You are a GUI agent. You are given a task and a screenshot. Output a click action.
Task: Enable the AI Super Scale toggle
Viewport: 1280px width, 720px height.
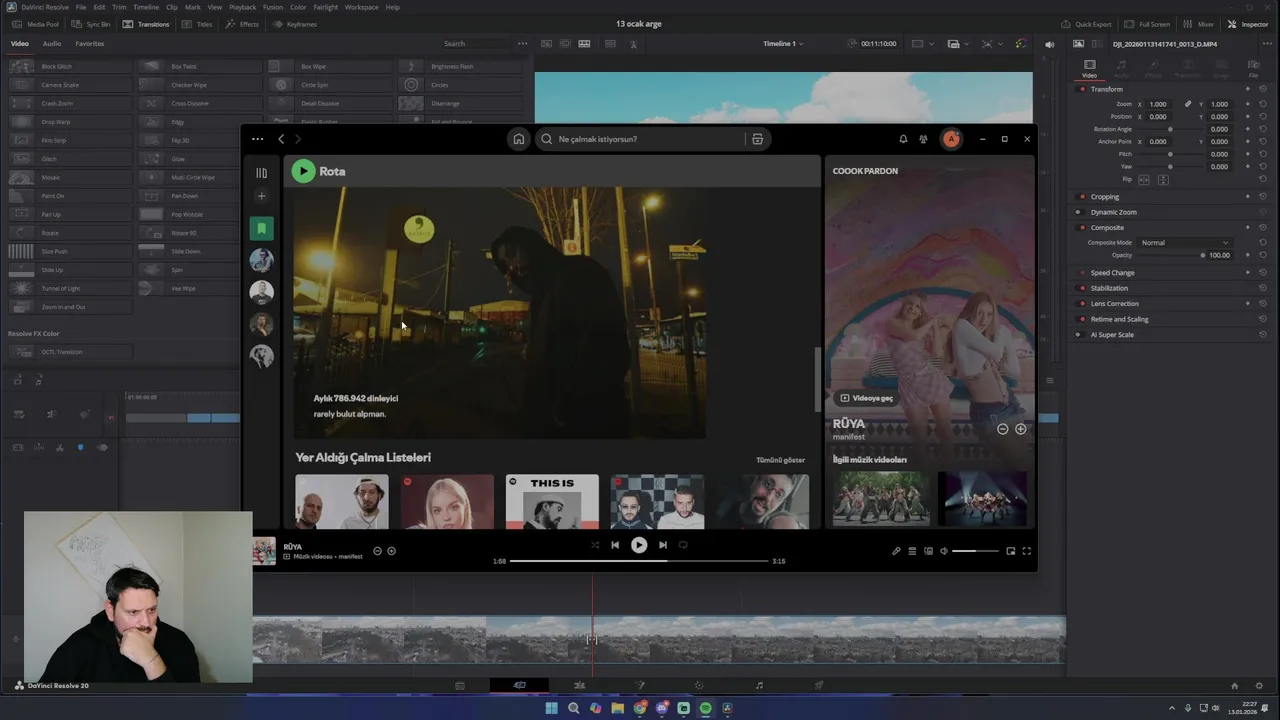pyautogui.click(x=1082, y=335)
